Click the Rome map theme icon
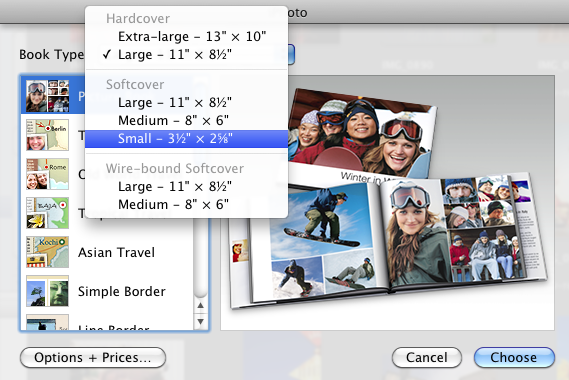The width and height of the screenshot is (569, 380). click(48, 174)
